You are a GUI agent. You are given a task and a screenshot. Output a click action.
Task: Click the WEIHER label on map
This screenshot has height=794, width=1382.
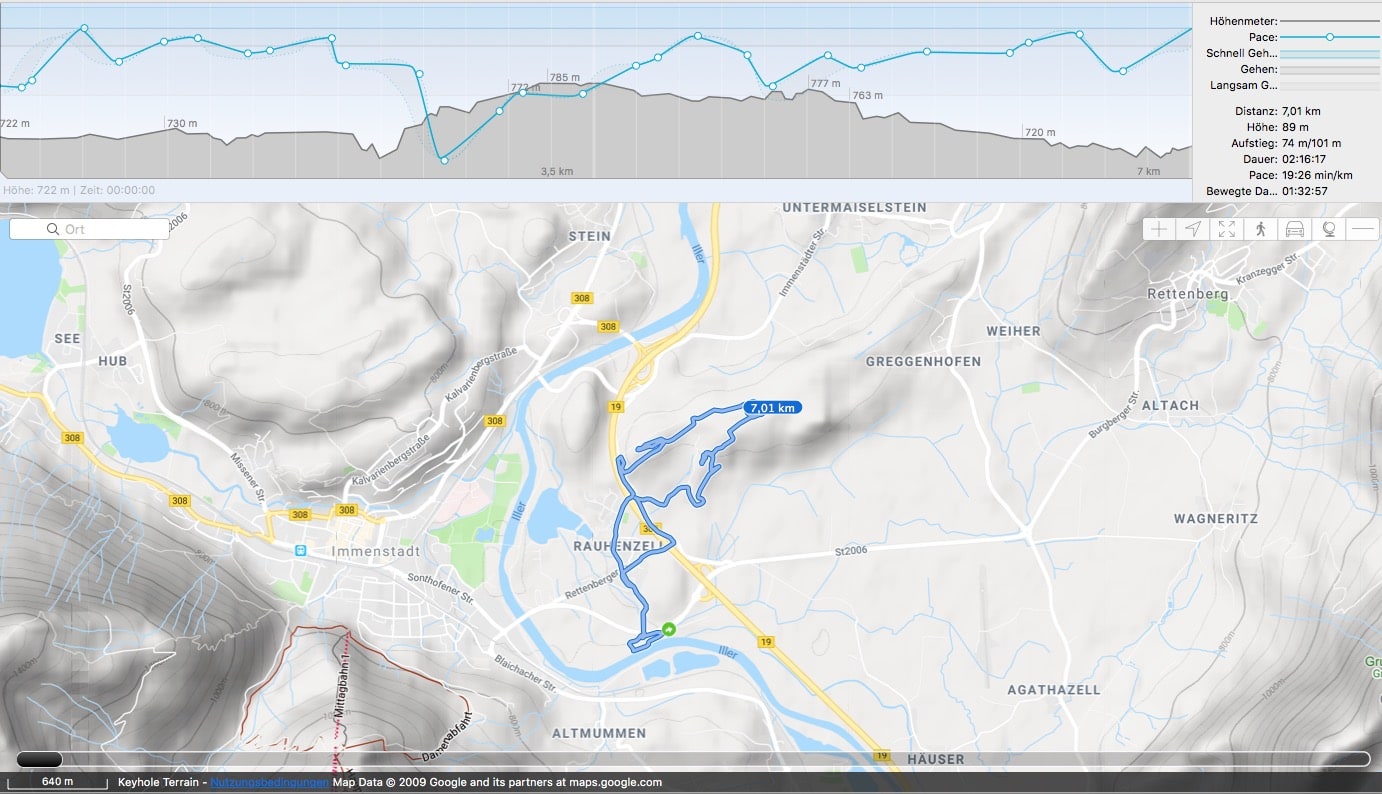(1013, 331)
